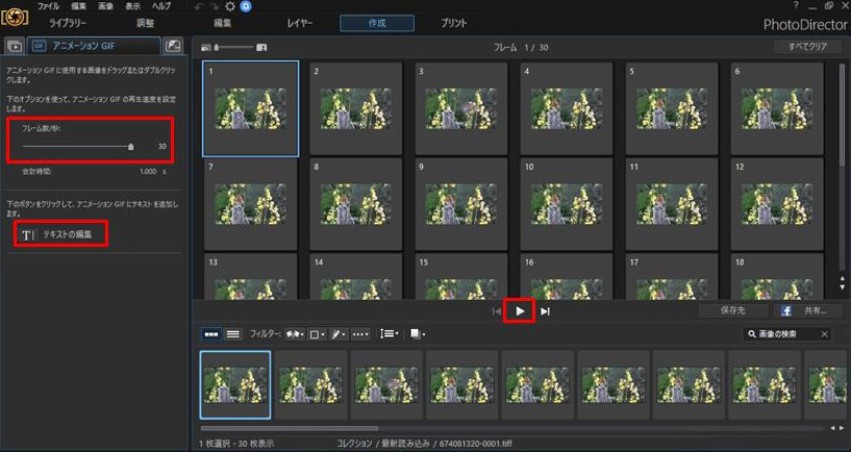851x452 pixels.
Task: Click the frame grid scroll down arrow
Action: 842,288
